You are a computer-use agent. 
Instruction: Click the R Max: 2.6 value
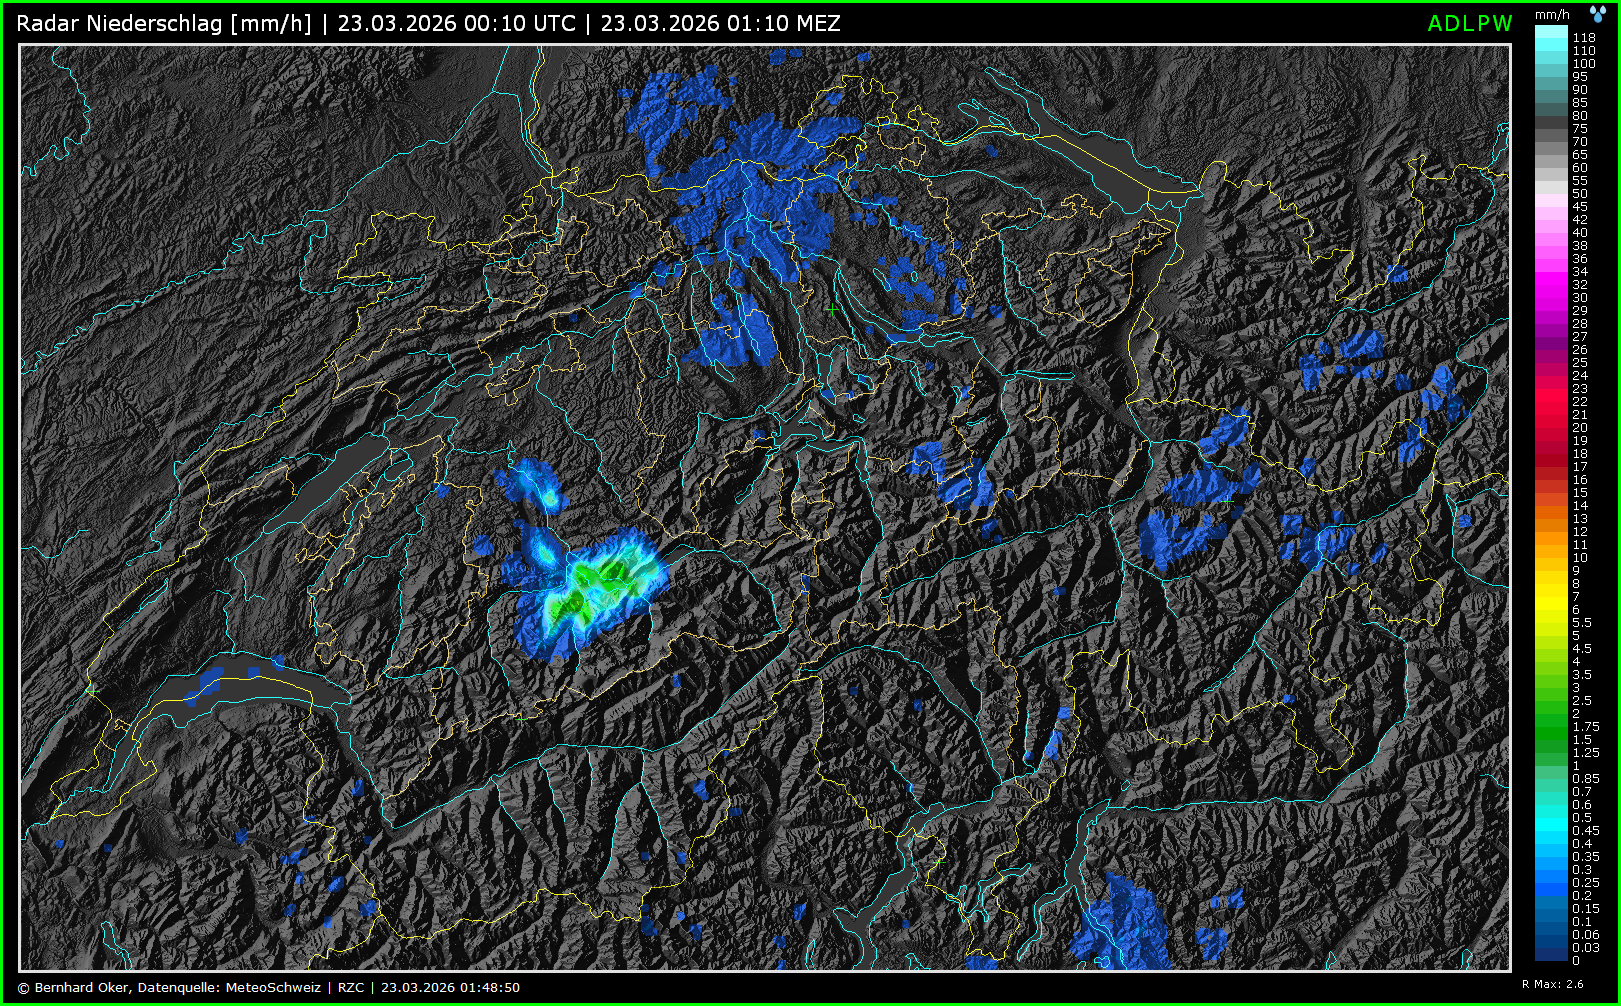click(x=1552, y=984)
